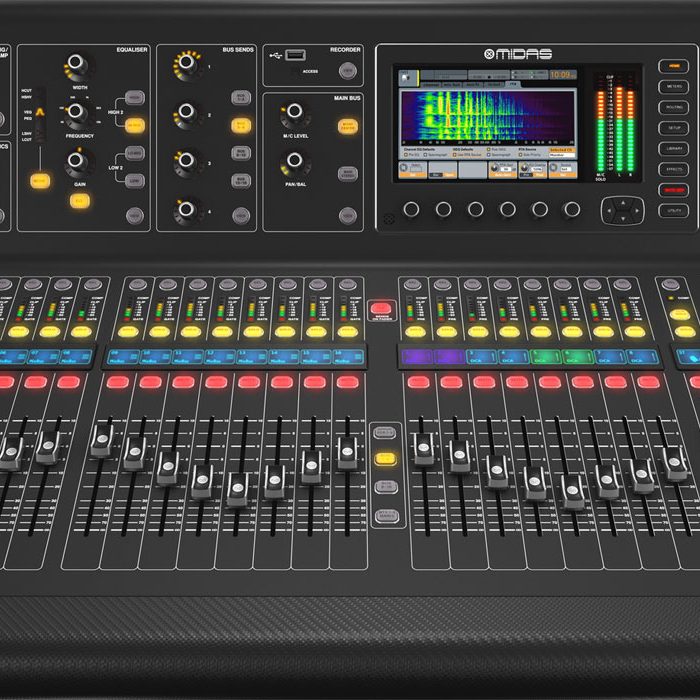Viewport: 700px width, 700px height.
Task: Click the right navigation arrow
Action: pos(636,210)
